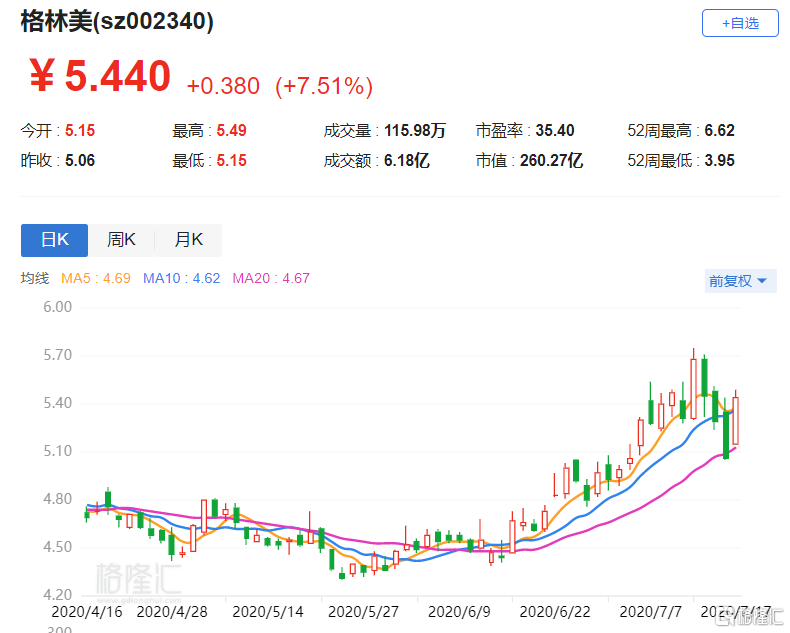790x633 pixels.
Task: Open the 前复权 adjustment dropdown
Action: click(x=740, y=281)
